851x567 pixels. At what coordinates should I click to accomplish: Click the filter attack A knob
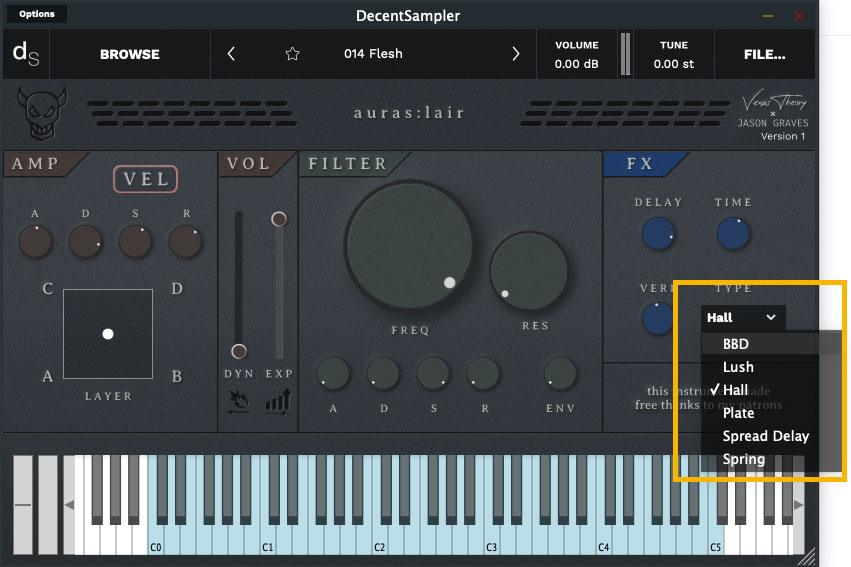click(x=333, y=373)
